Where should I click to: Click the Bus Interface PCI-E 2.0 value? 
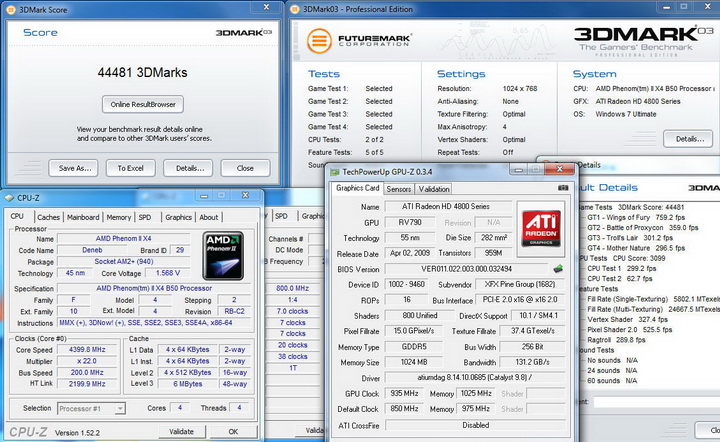pyautogui.click(x=520, y=299)
